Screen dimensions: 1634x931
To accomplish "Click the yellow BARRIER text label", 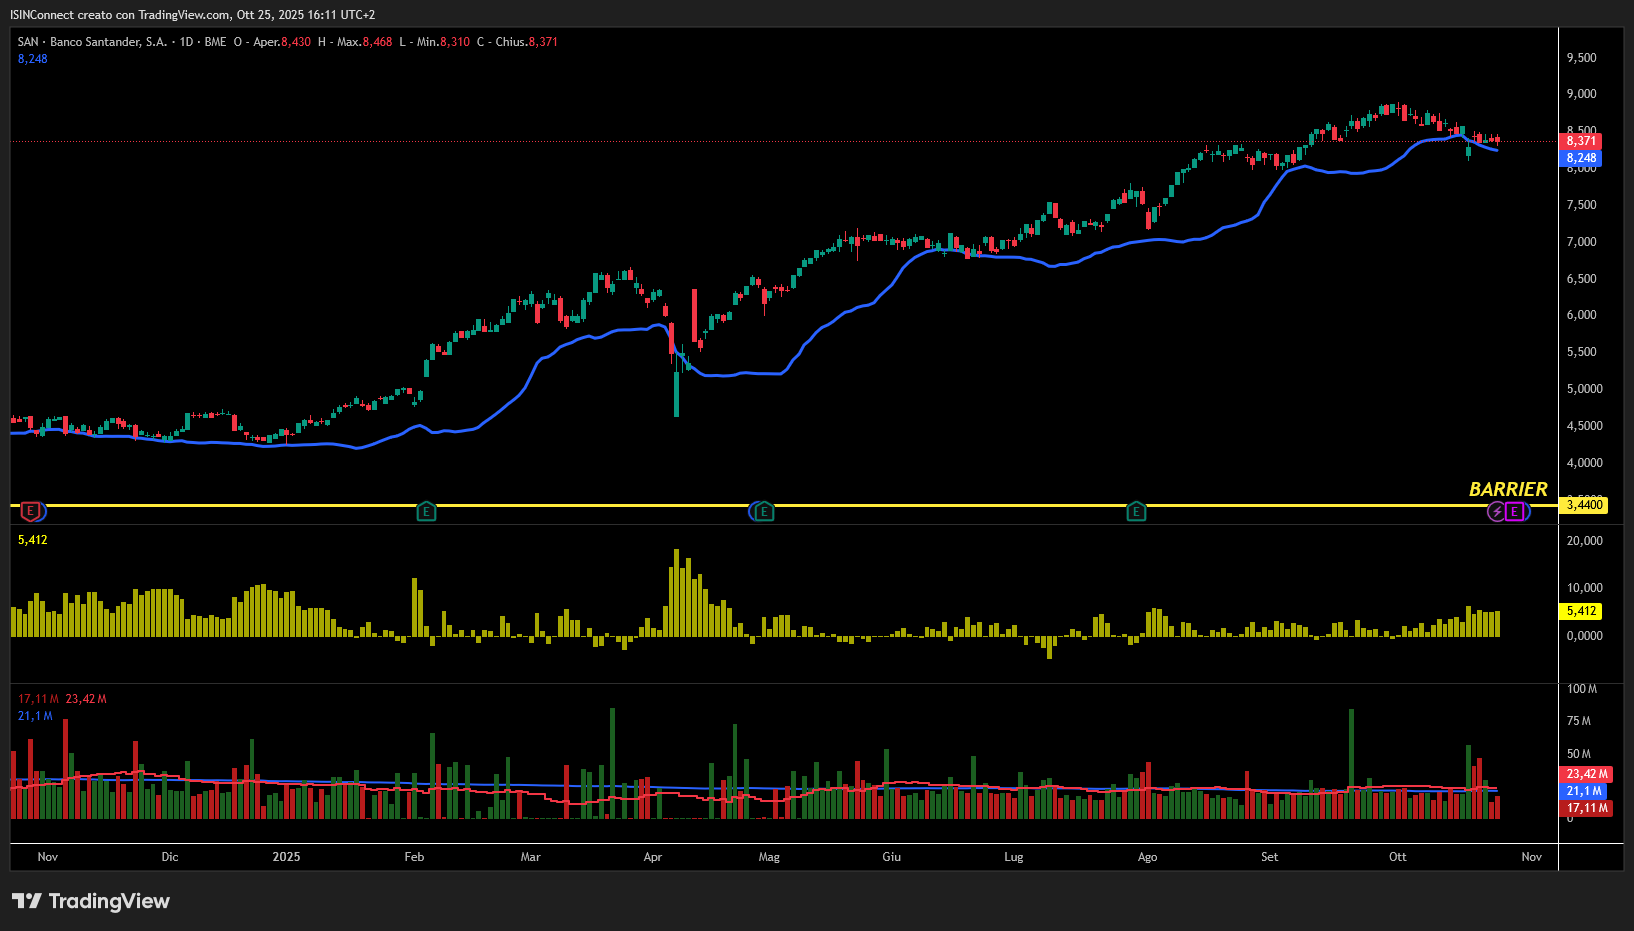I will [1507, 489].
